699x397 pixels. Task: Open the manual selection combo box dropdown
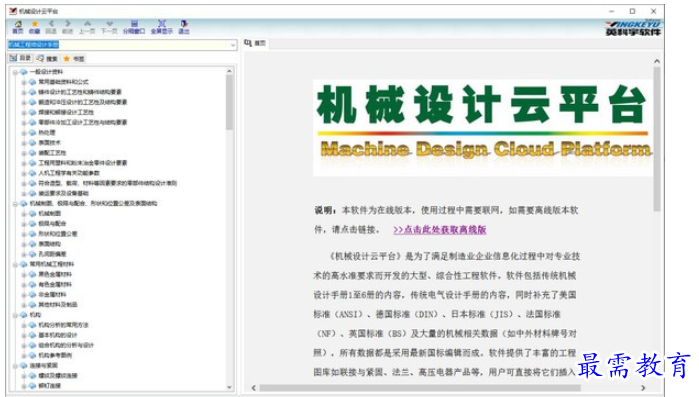(x=233, y=45)
